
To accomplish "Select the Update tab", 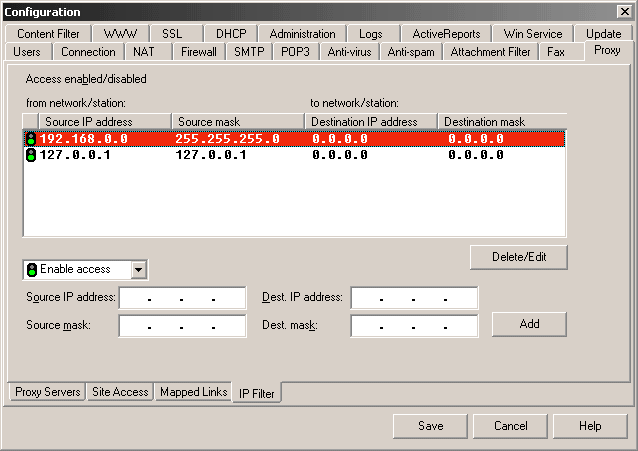I will tap(603, 34).
